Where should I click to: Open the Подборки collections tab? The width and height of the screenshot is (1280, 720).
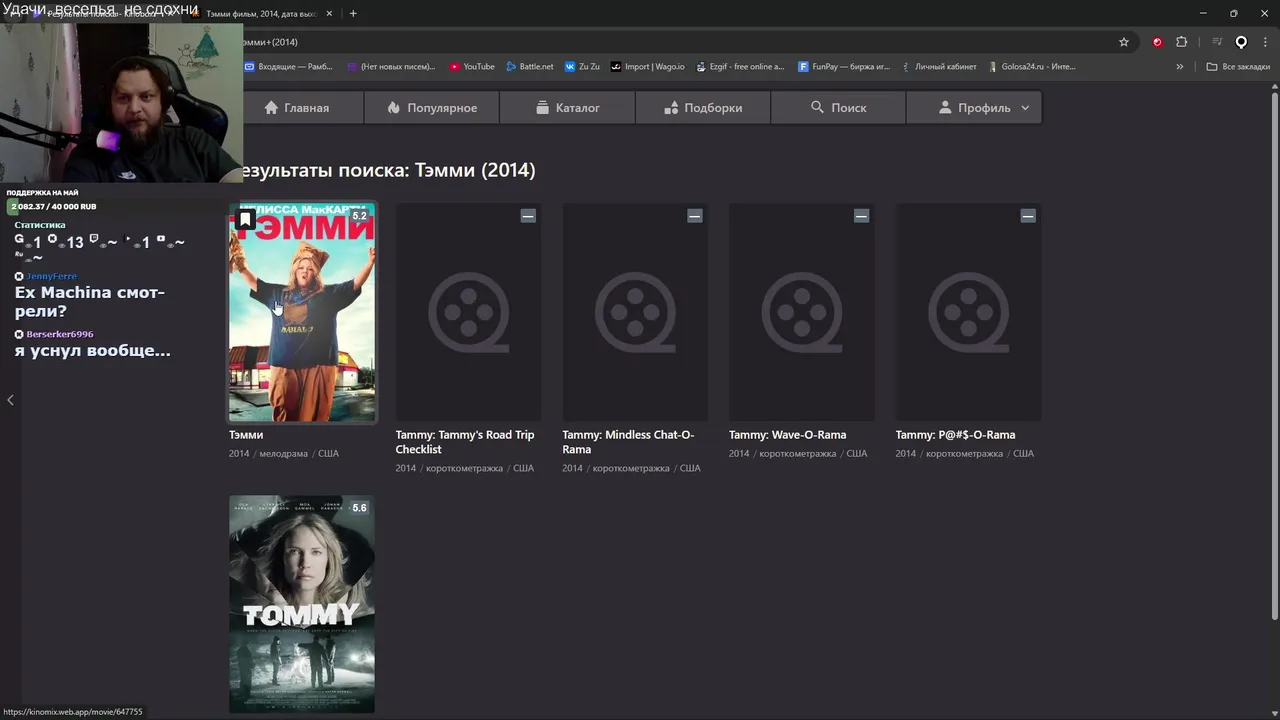click(x=703, y=108)
